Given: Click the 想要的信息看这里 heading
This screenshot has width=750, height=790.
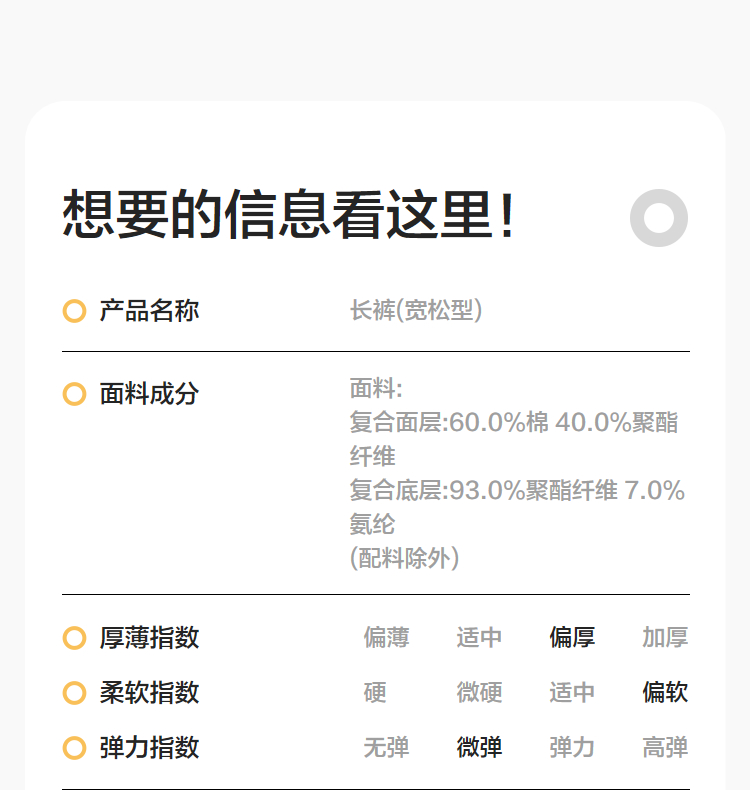Looking at the screenshot, I should click(x=289, y=215).
